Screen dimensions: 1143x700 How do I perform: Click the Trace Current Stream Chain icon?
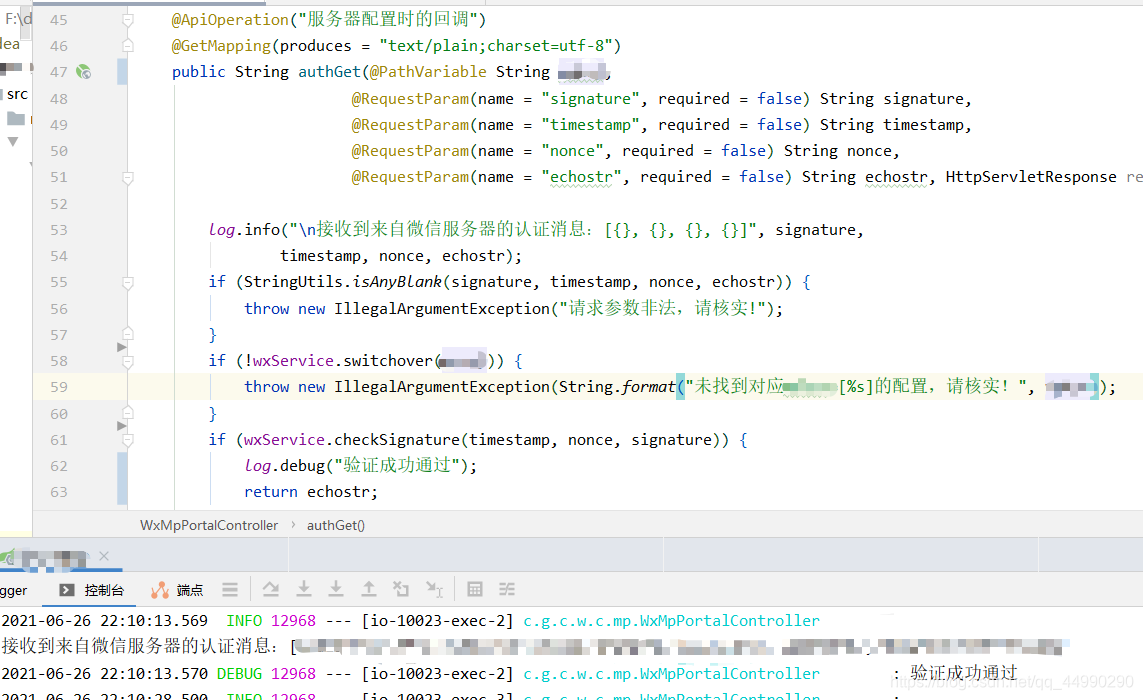(x=507, y=589)
